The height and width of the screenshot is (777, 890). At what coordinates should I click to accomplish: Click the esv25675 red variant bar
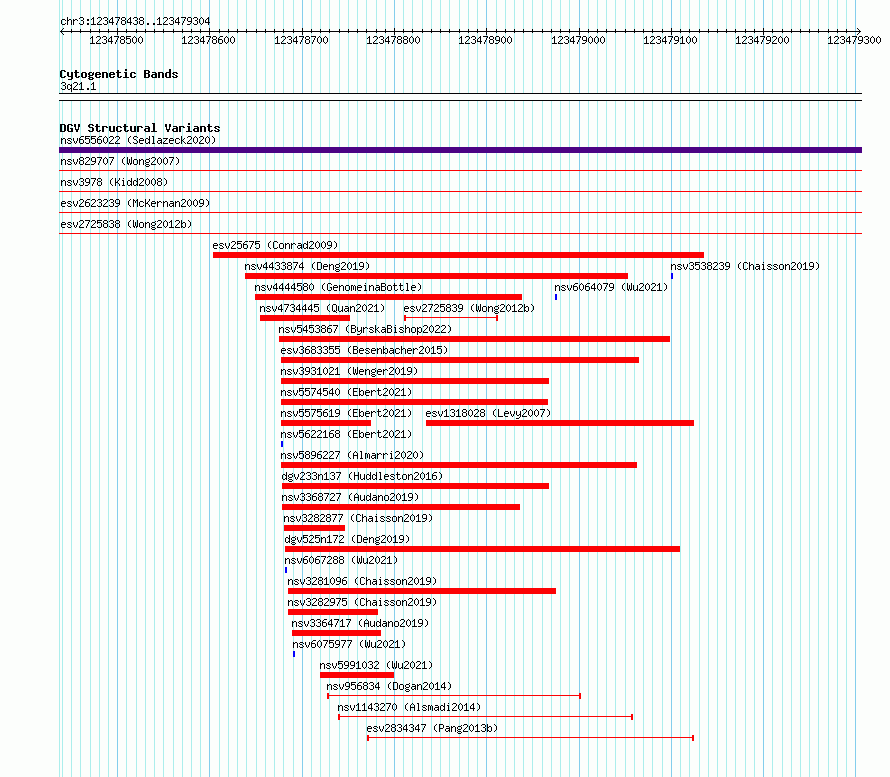[458, 255]
